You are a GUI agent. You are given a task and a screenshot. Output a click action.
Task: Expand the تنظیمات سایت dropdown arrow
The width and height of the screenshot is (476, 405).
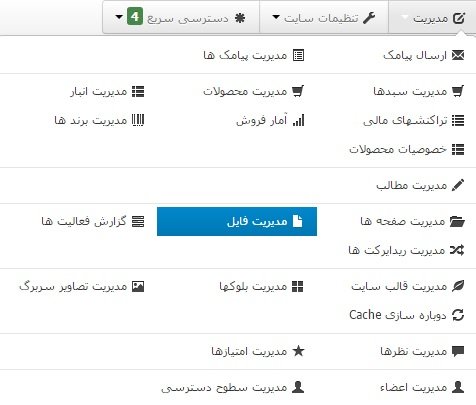click(x=276, y=17)
